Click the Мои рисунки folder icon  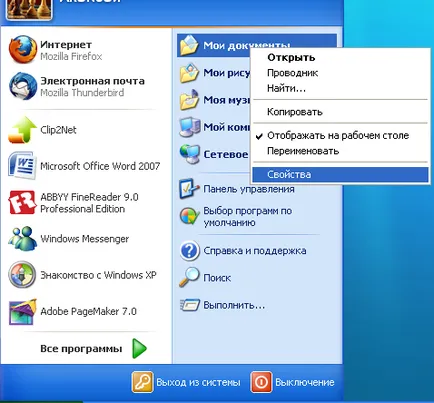tap(190, 72)
